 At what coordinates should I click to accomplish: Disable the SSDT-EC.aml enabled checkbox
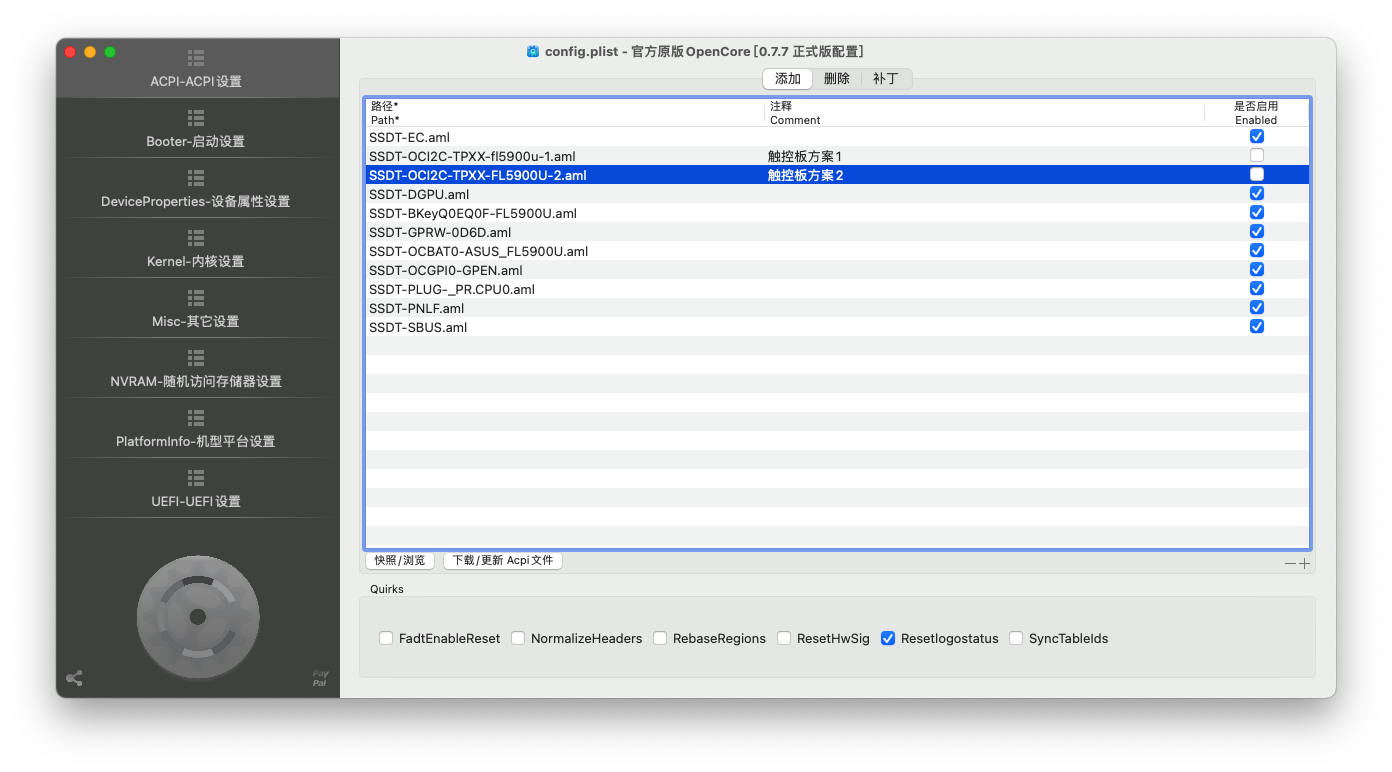1256,137
